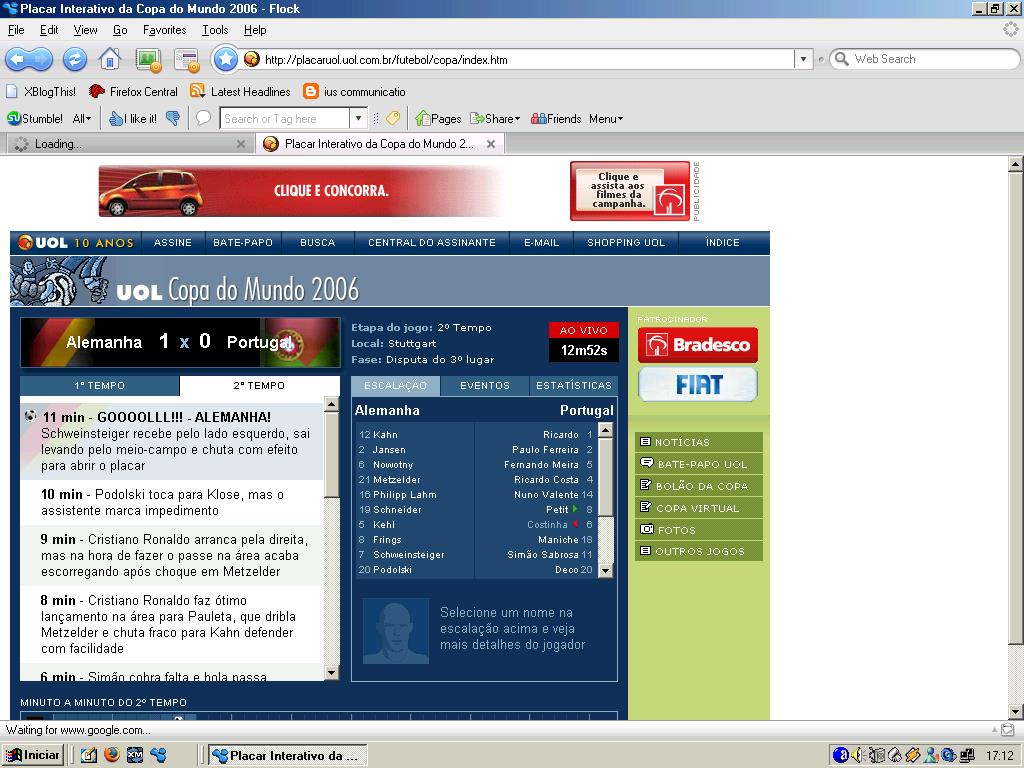Open the URL history dropdown arrow
This screenshot has height=768, width=1024.
pos(803,59)
